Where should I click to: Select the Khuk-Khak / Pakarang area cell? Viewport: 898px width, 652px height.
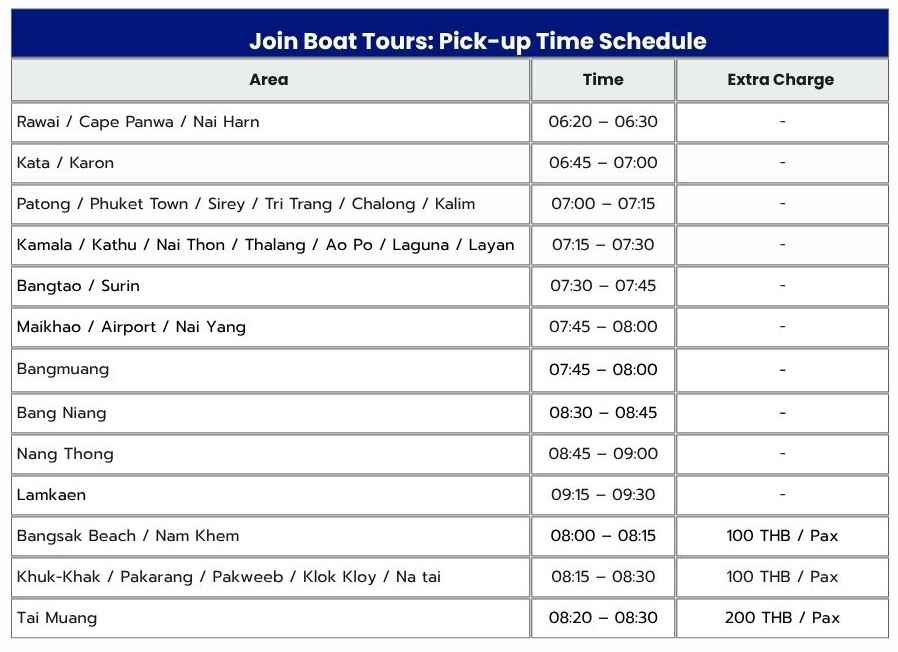click(229, 577)
